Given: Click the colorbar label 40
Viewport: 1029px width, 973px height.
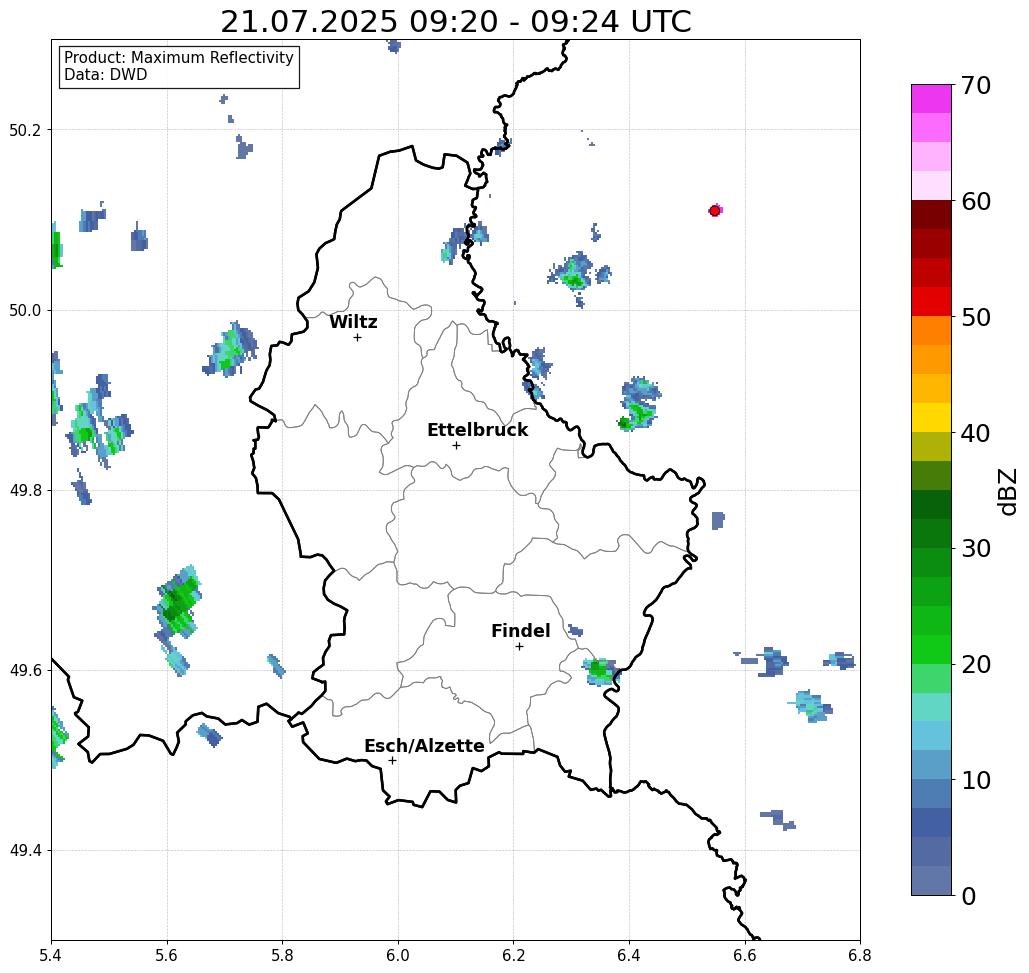Looking at the screenshot, I should click(x=975, y=433).
